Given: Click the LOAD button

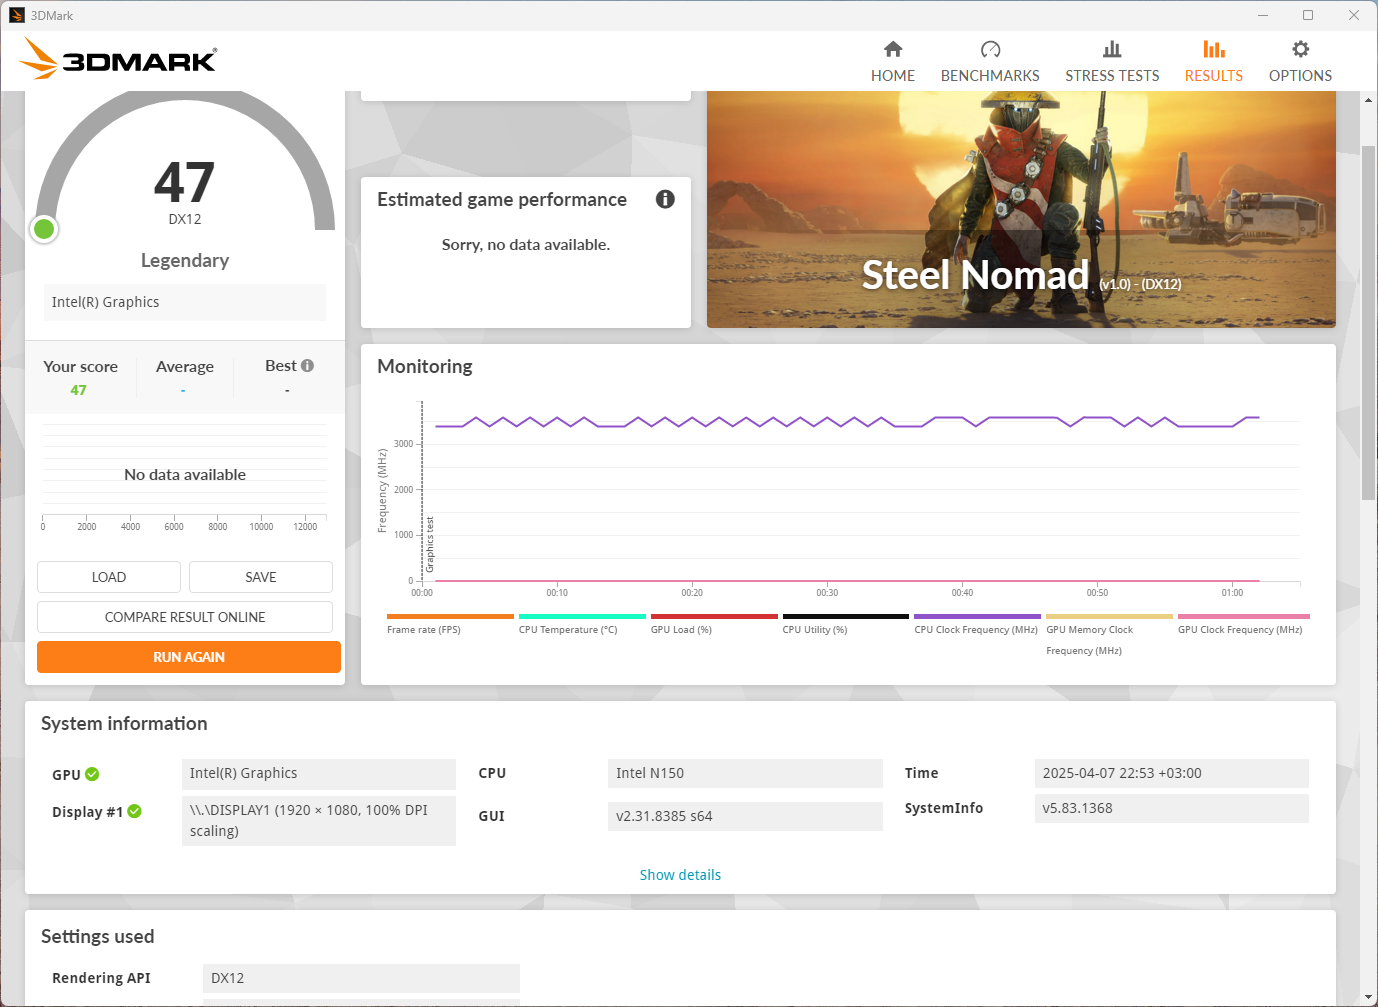Looking at the screenshot, I should (x=109, y=577).
